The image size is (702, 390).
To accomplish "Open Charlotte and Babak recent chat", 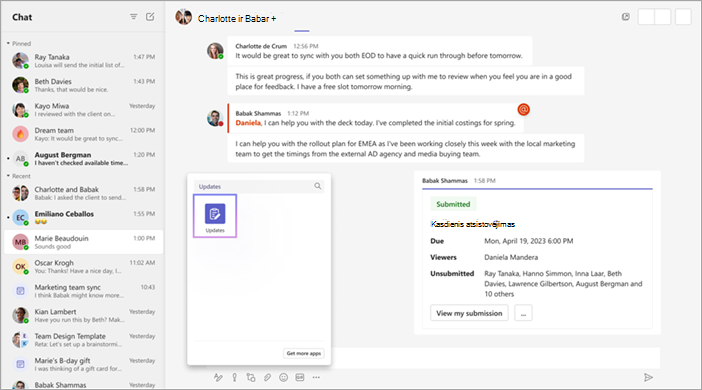I will [x=83, y=193].
